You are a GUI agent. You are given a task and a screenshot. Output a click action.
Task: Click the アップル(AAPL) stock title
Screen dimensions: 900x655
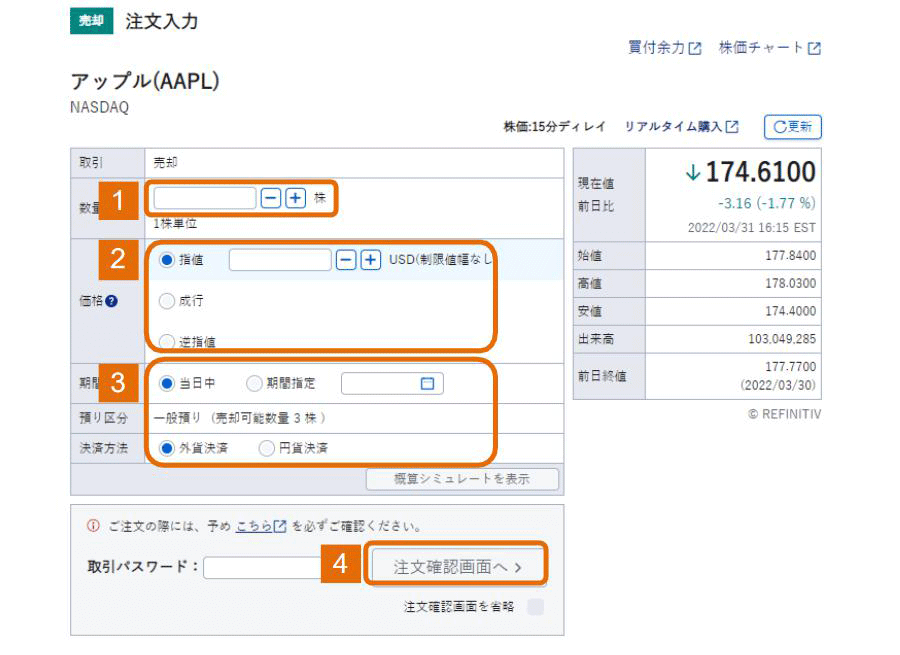[x=145, y=81]
